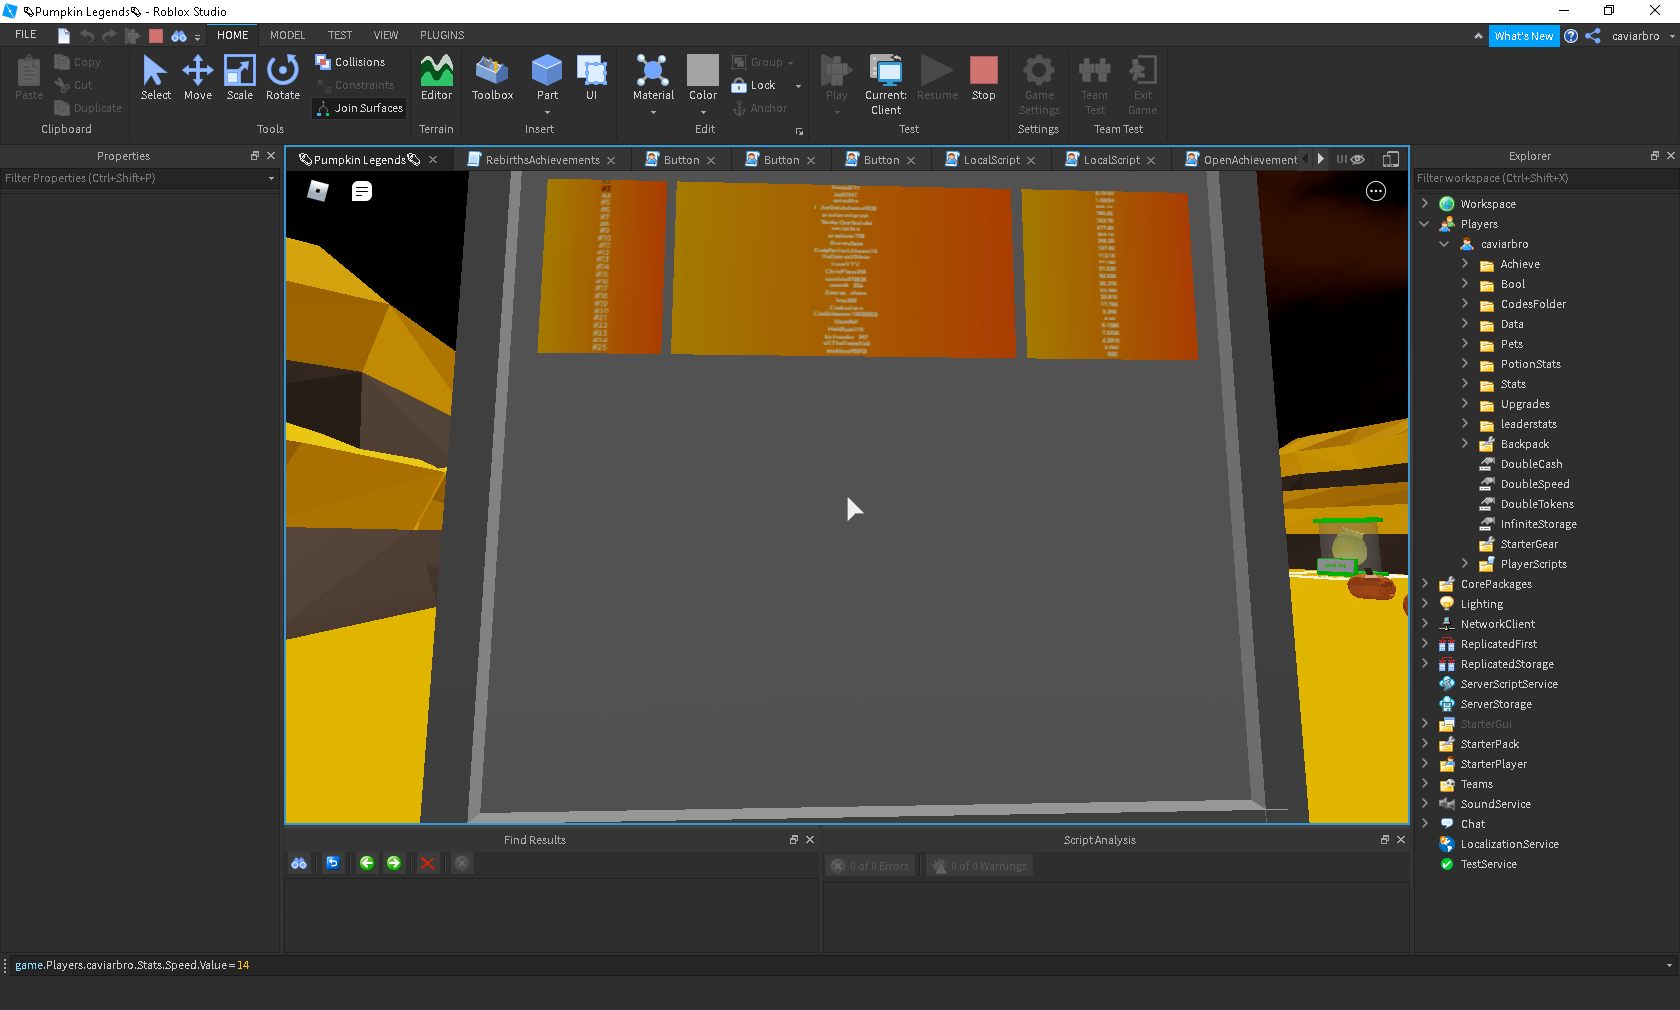This screenshot has height=1010, width=1680.
Task: Expand the ReplicatedStorage node
Action: 1425,664
